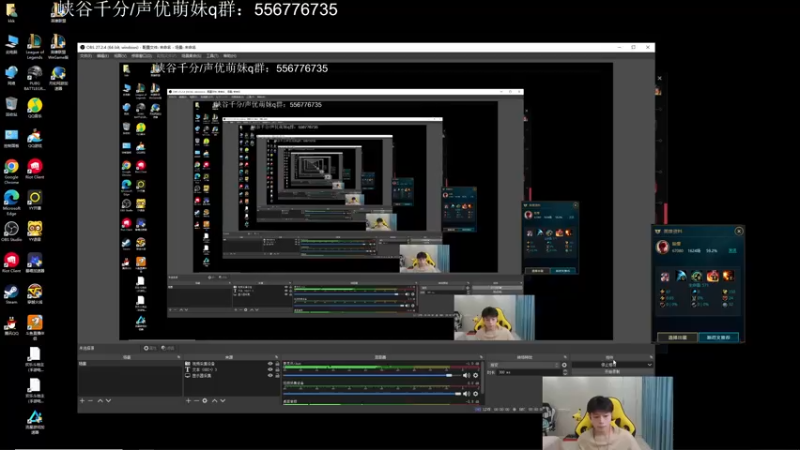Open Microsoft Edge desktop shortcut
Screen dimensions: 800x450
[11, 202]
